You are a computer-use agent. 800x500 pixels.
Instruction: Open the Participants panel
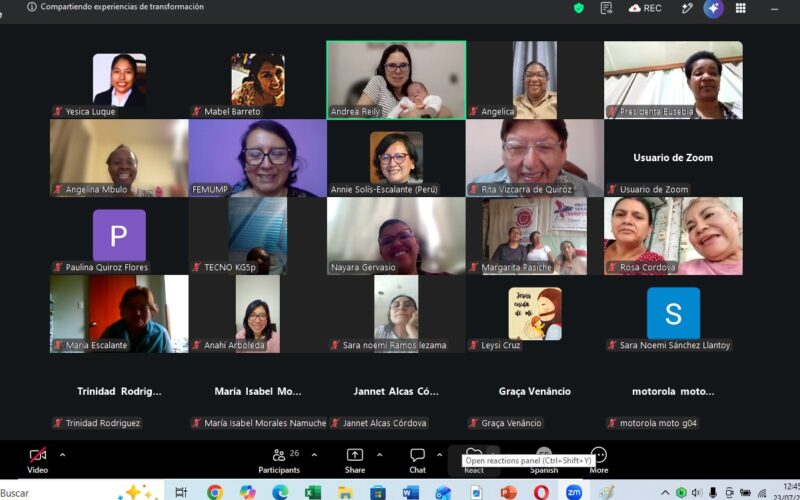point(279,460)
